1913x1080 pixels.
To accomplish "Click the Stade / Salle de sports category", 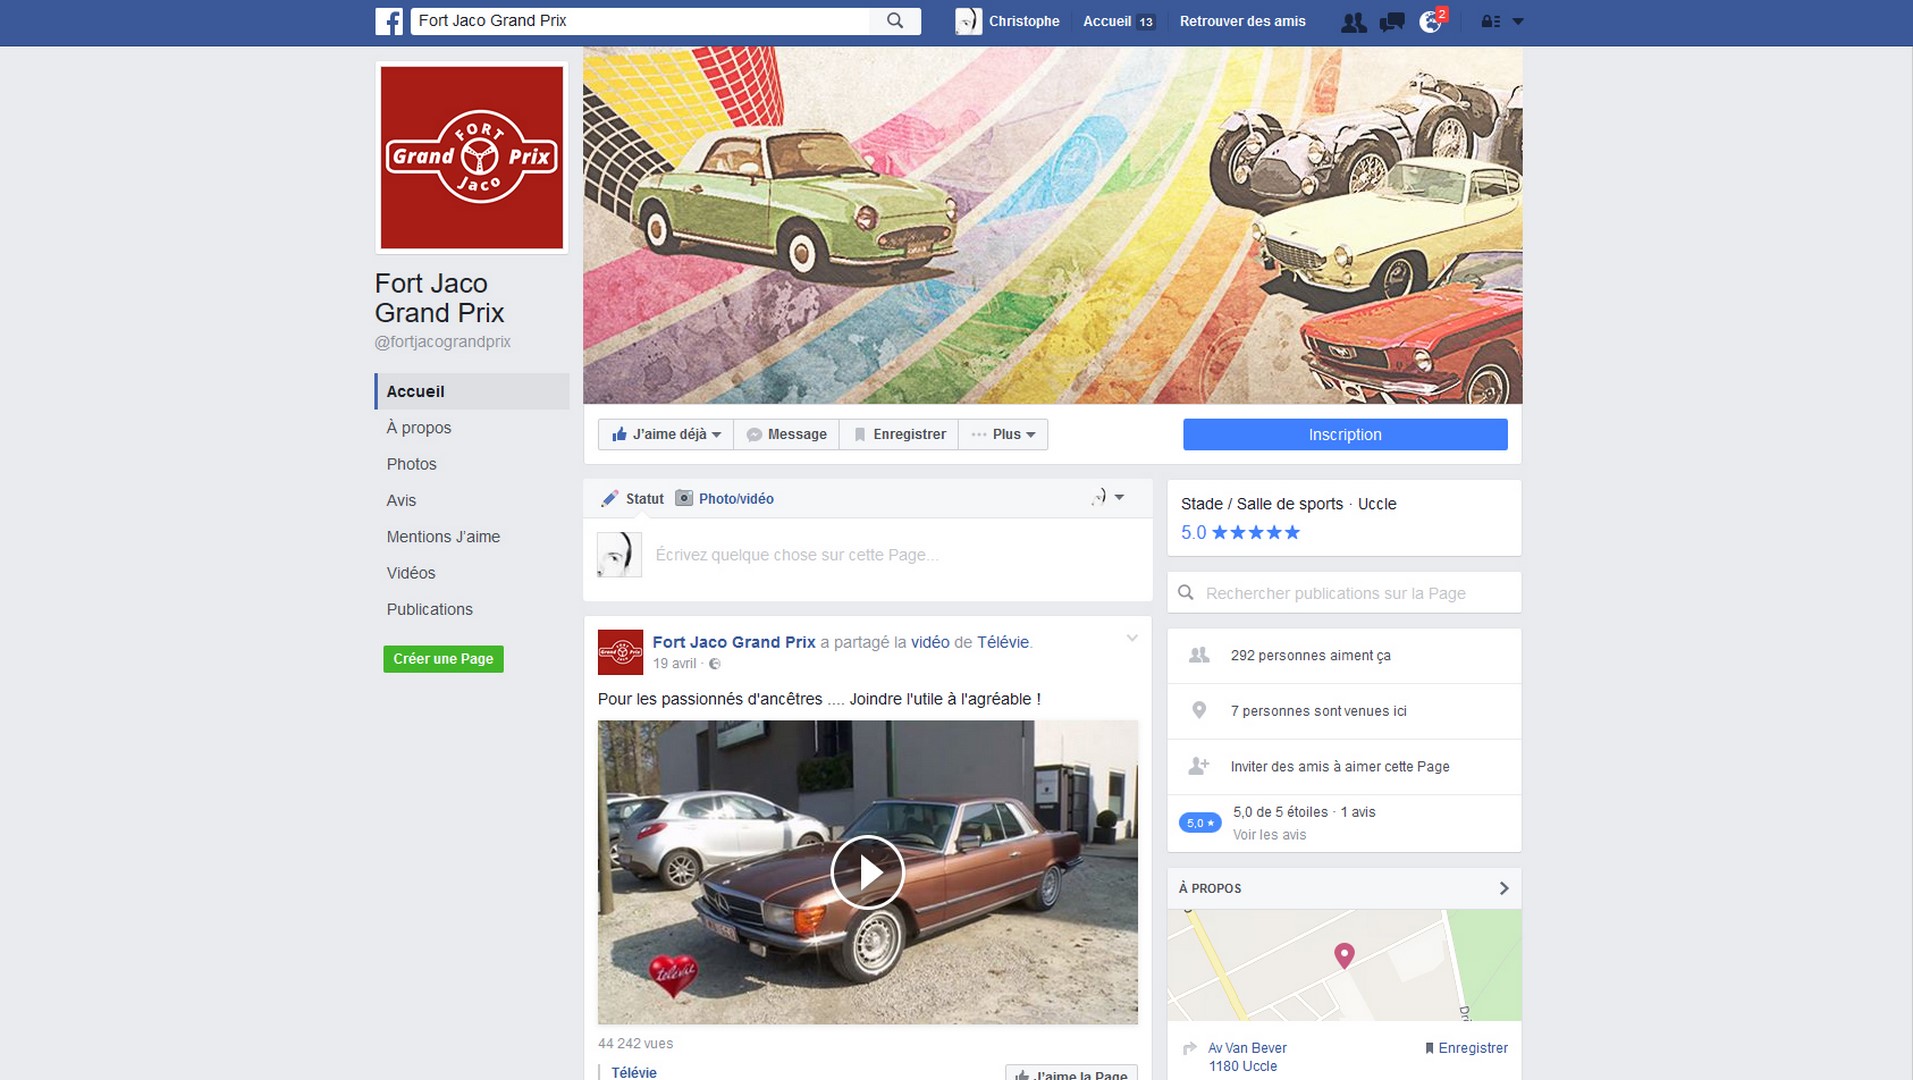I will 1262,504.
